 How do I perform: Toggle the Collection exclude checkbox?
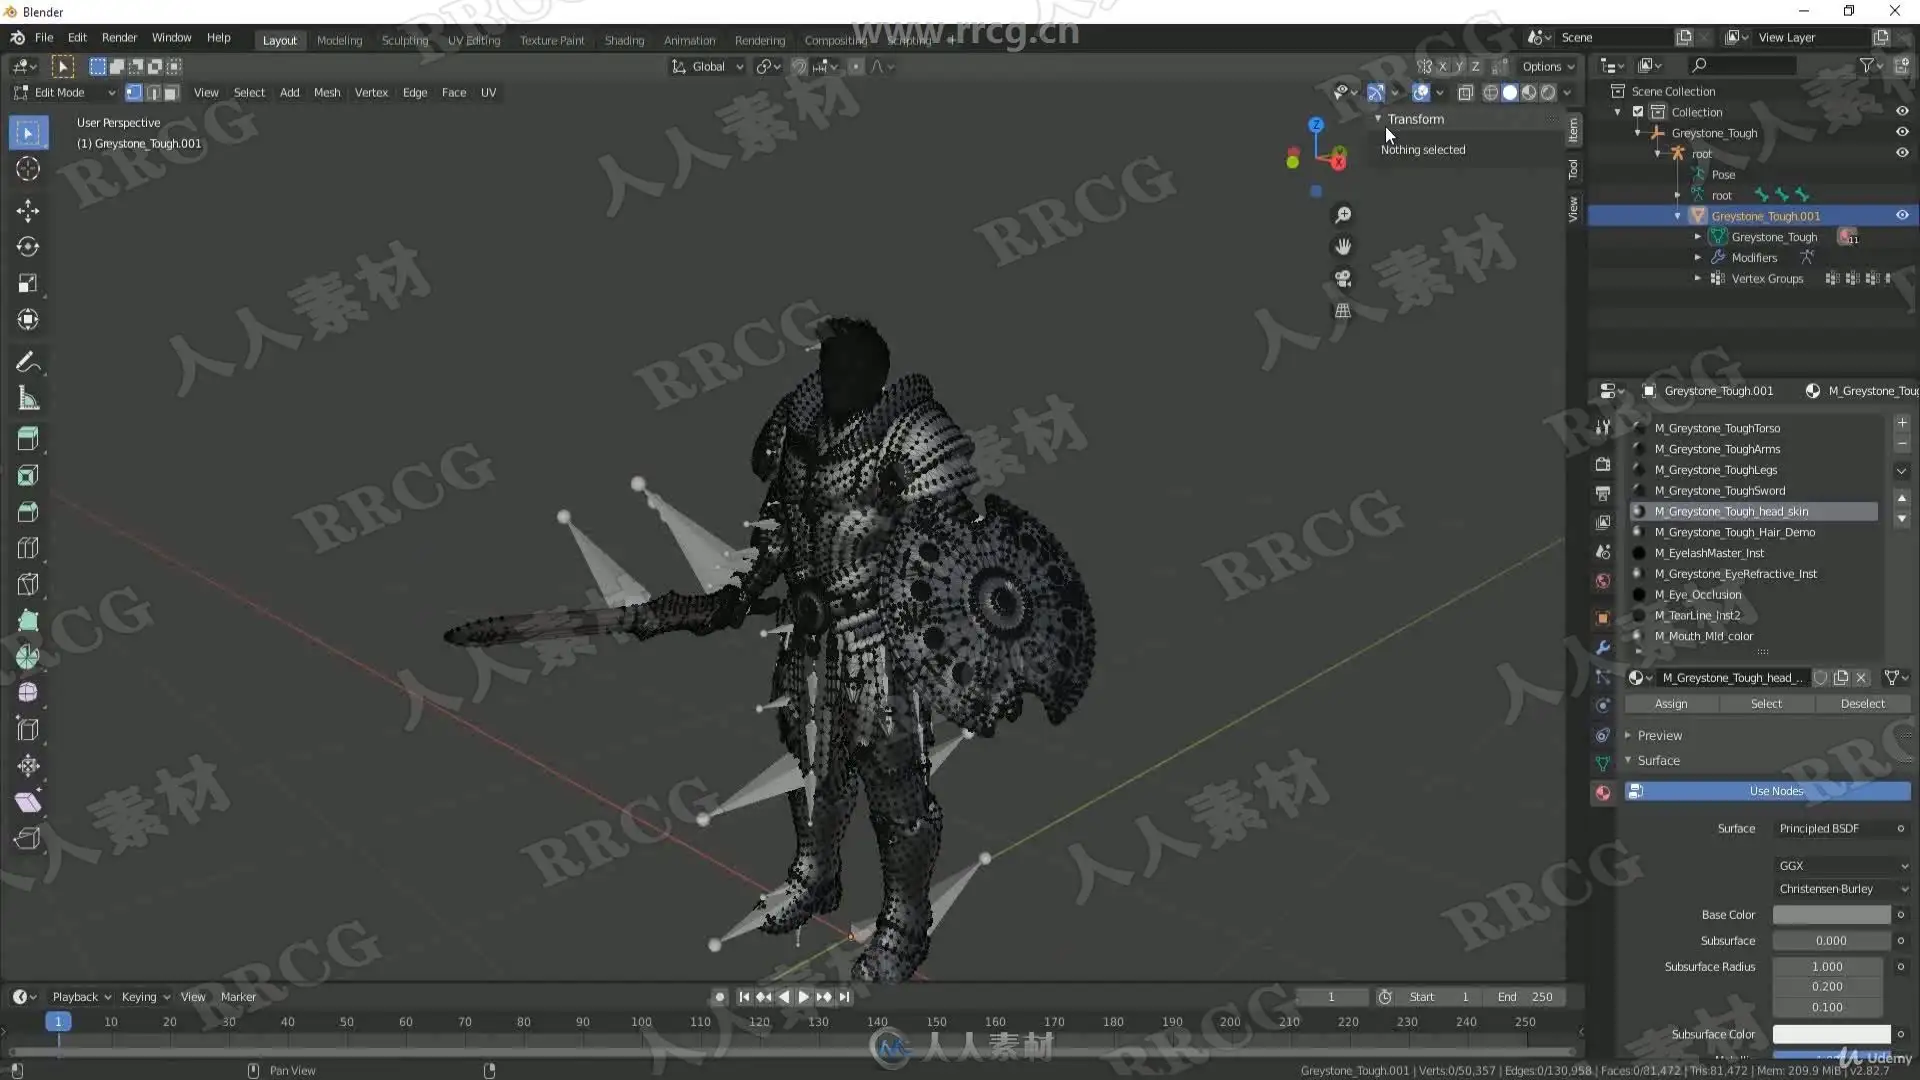coord(1638,112)
